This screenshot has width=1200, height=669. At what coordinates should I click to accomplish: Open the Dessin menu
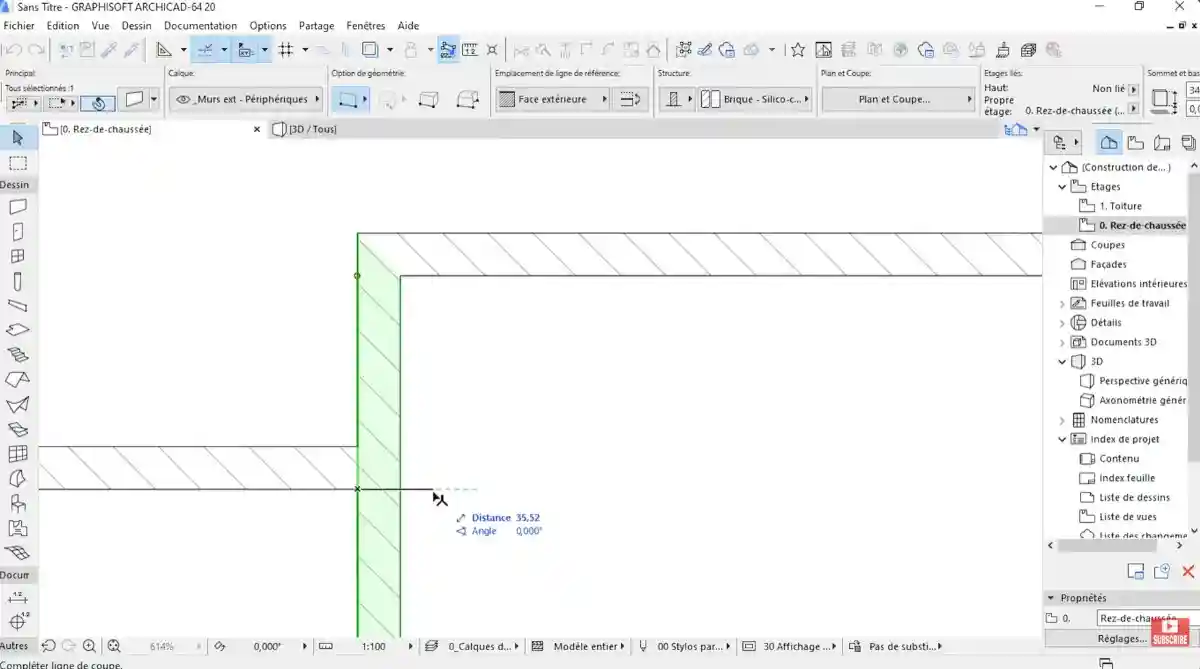[137, 25]
